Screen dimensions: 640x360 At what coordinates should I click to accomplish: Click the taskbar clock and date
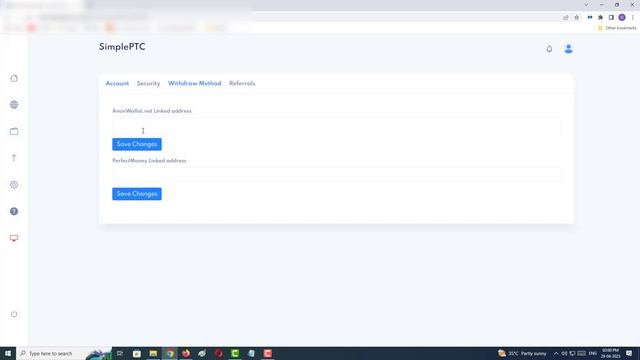pos(611,353)
